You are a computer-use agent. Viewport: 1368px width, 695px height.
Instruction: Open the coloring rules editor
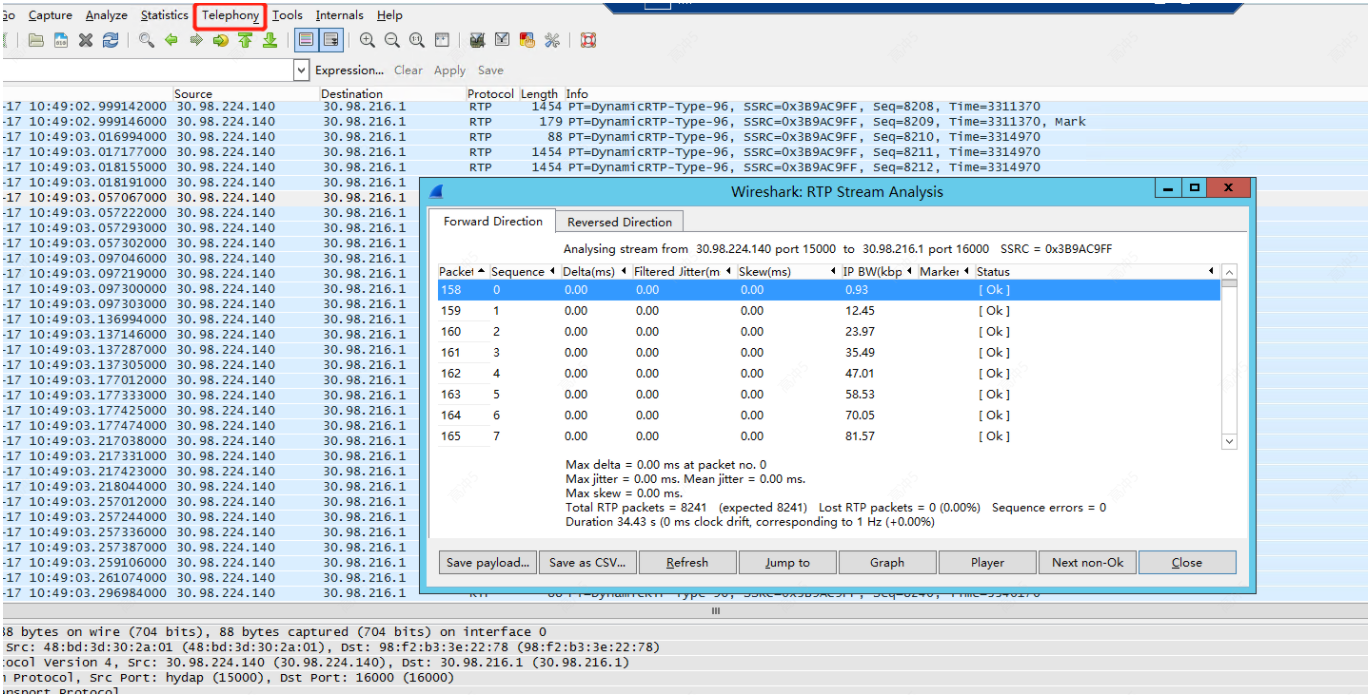click(526, 40)
